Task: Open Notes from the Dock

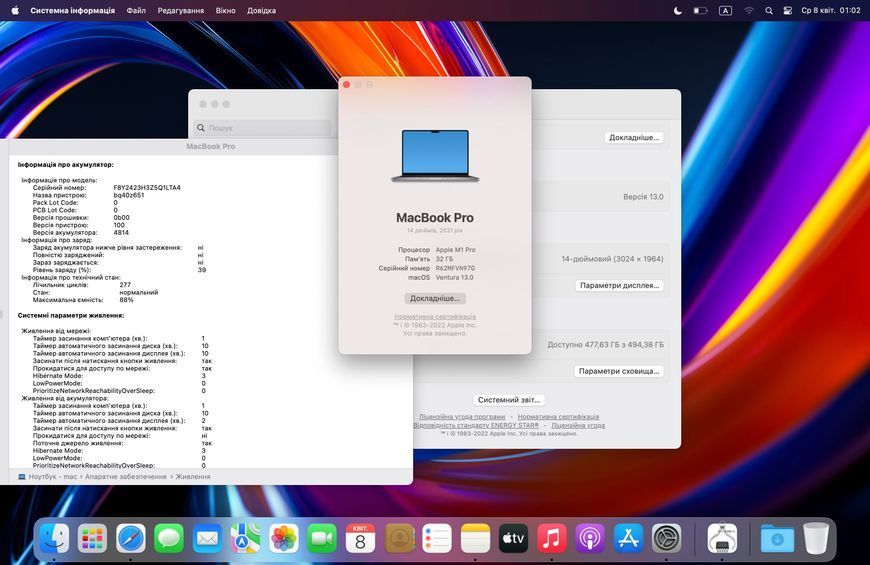Action: 476,538
